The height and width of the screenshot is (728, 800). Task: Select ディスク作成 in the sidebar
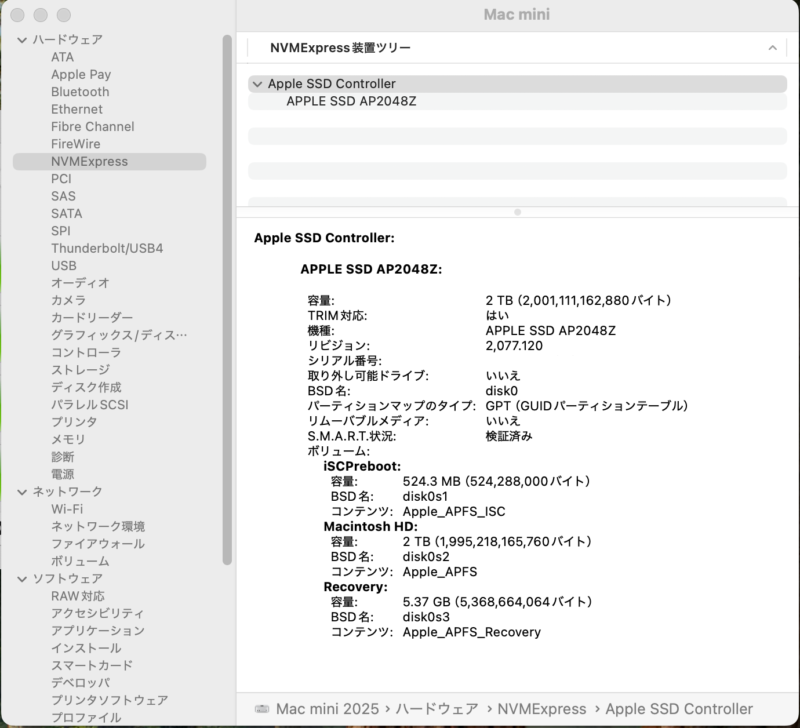pos(86,387)
